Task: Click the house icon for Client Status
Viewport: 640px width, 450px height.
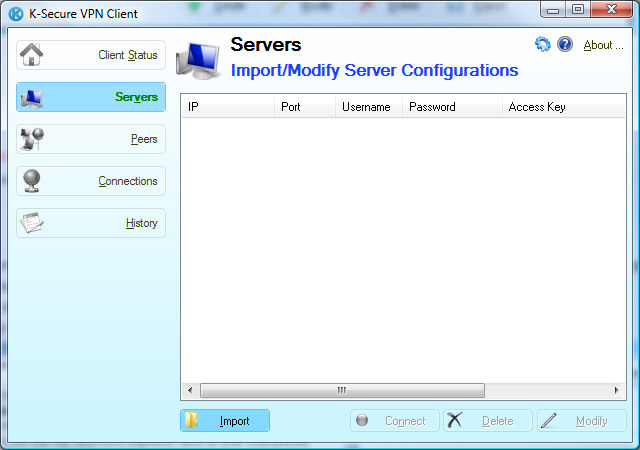Action: point(32,54)
